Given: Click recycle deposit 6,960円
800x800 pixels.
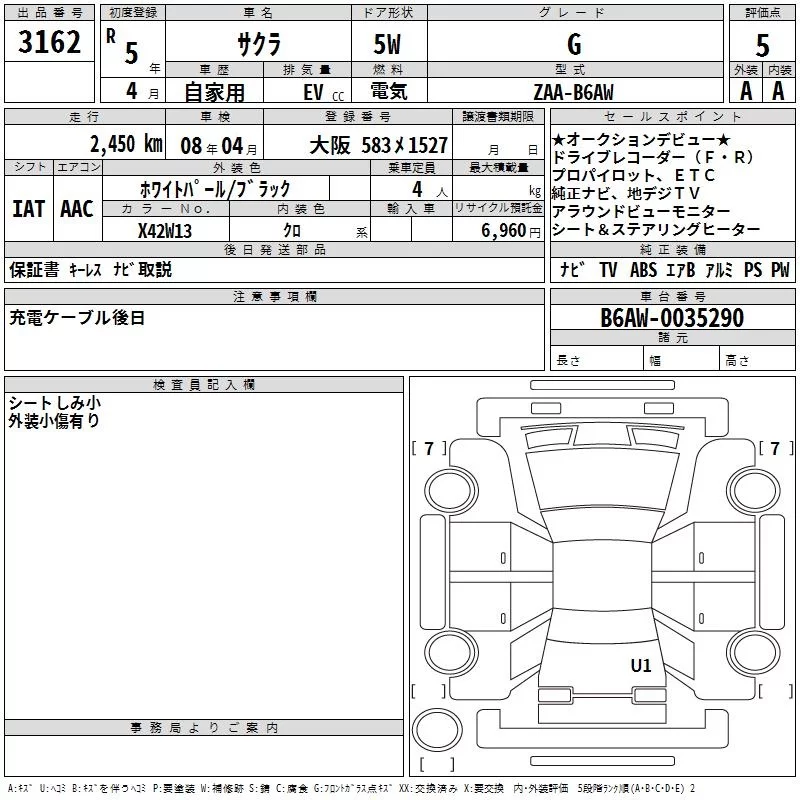Looking at the screenshot, I should tap(511, 231).
